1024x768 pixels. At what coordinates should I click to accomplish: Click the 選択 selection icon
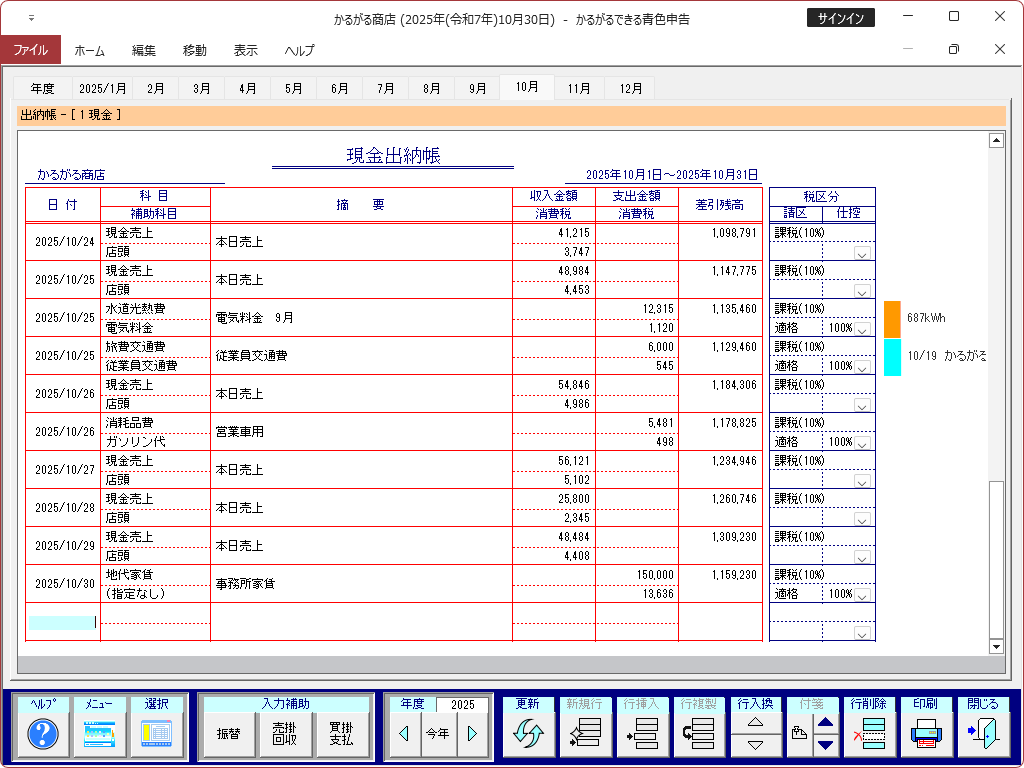(157, 734)
